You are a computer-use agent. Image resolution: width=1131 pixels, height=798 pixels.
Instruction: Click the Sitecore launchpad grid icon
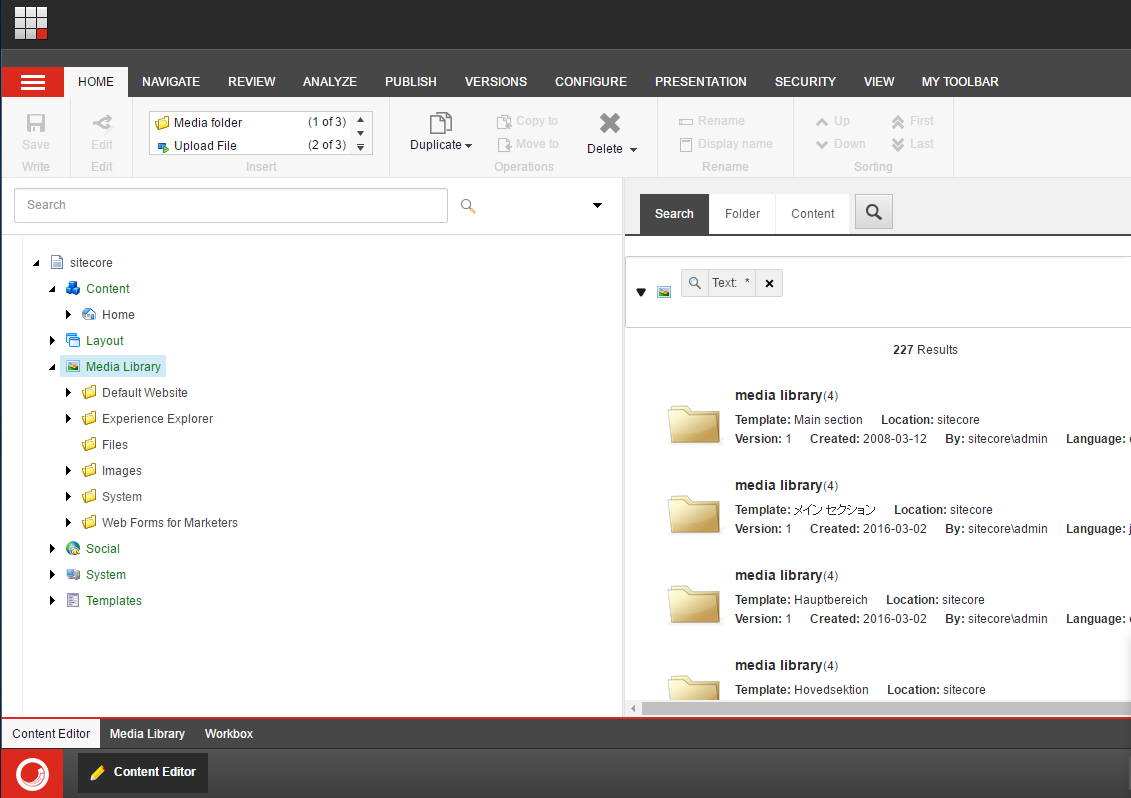pyautogui.click(x=31, y=23)
